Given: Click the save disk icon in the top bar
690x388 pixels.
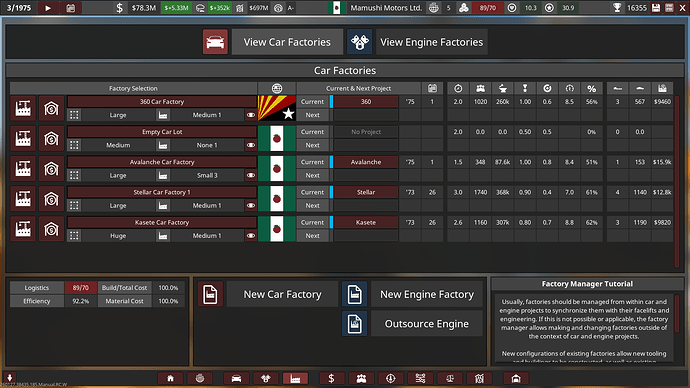Looking at the screenshot, I should click(656, 7).
